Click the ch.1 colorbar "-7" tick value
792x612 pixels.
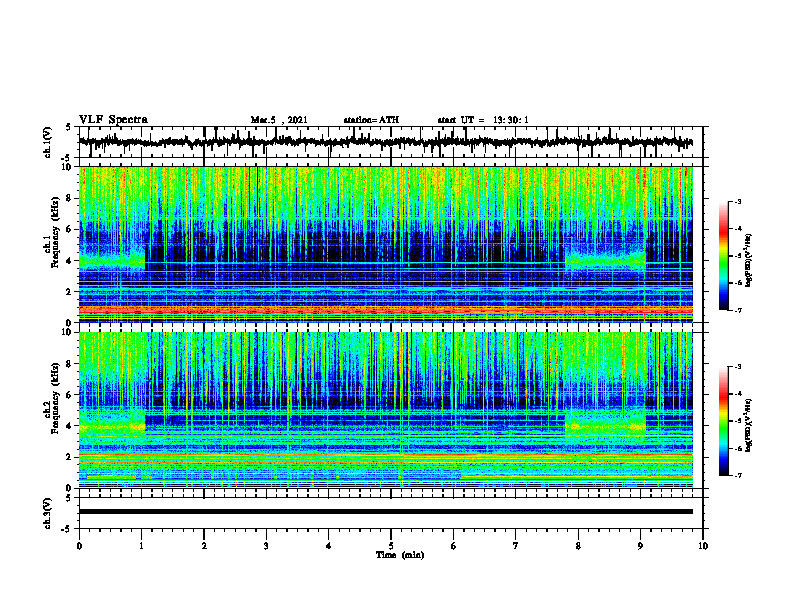(738, 310)
